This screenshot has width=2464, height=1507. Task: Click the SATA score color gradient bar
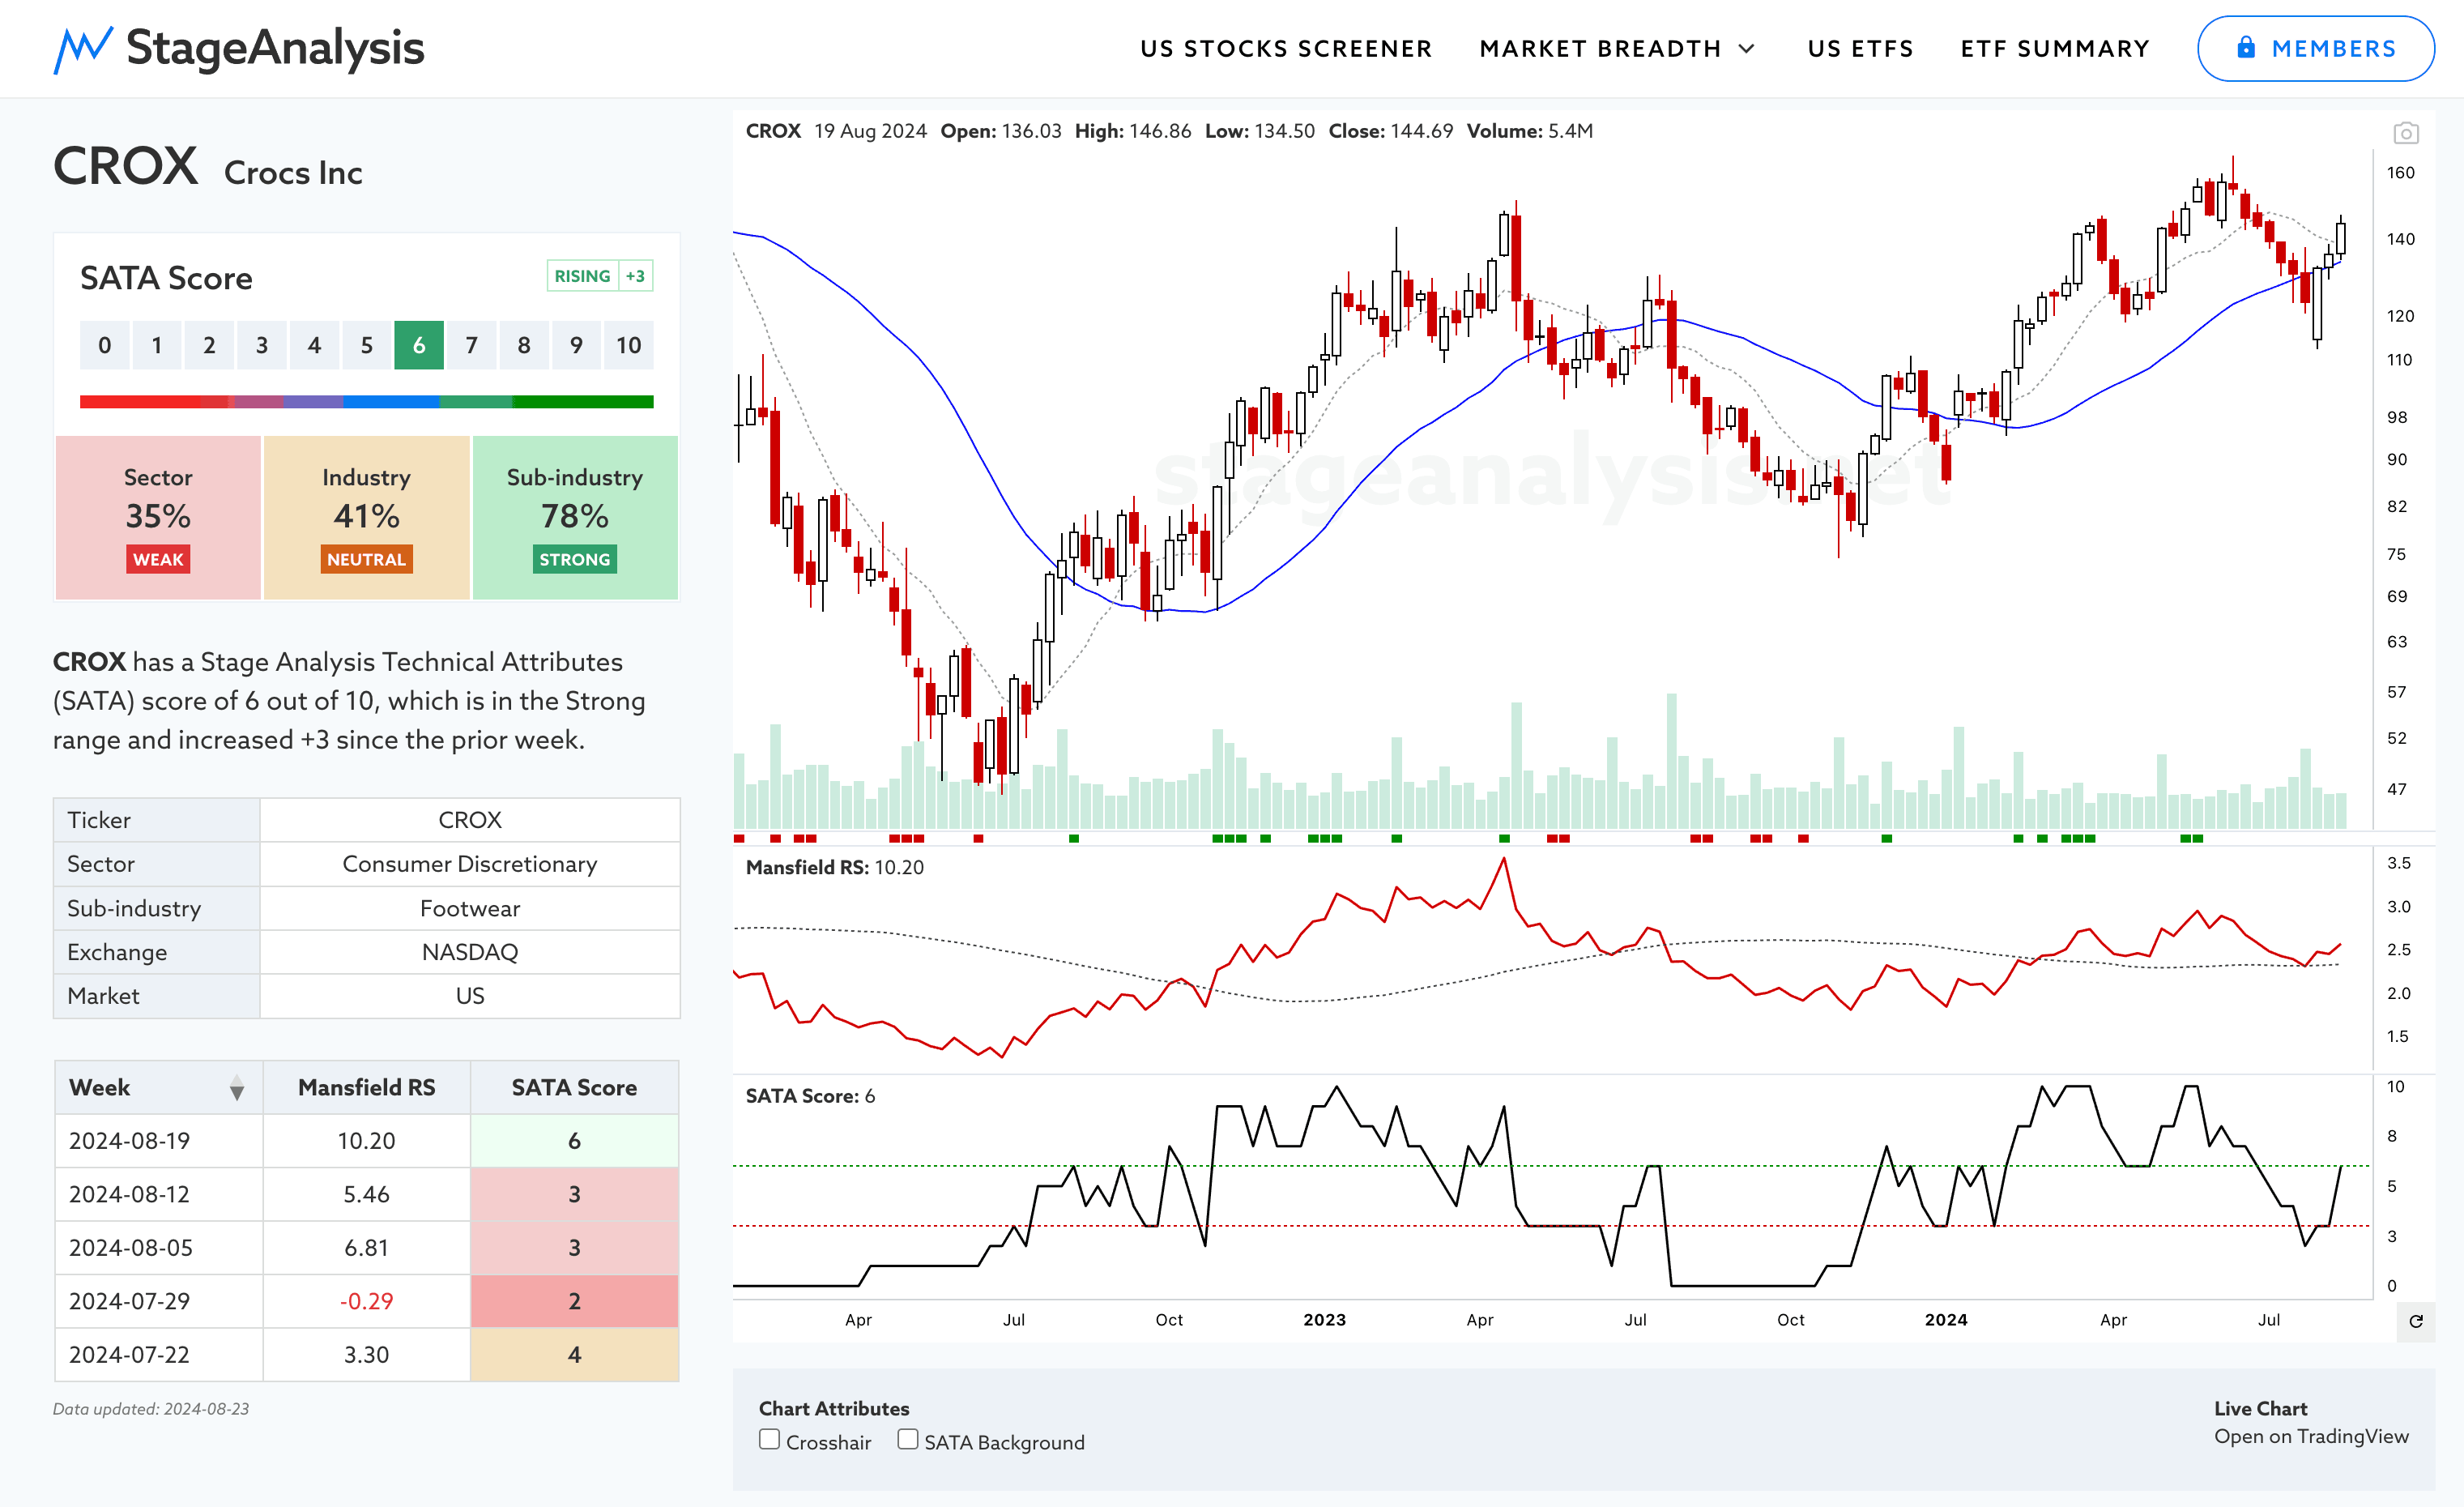click(366, 402)
